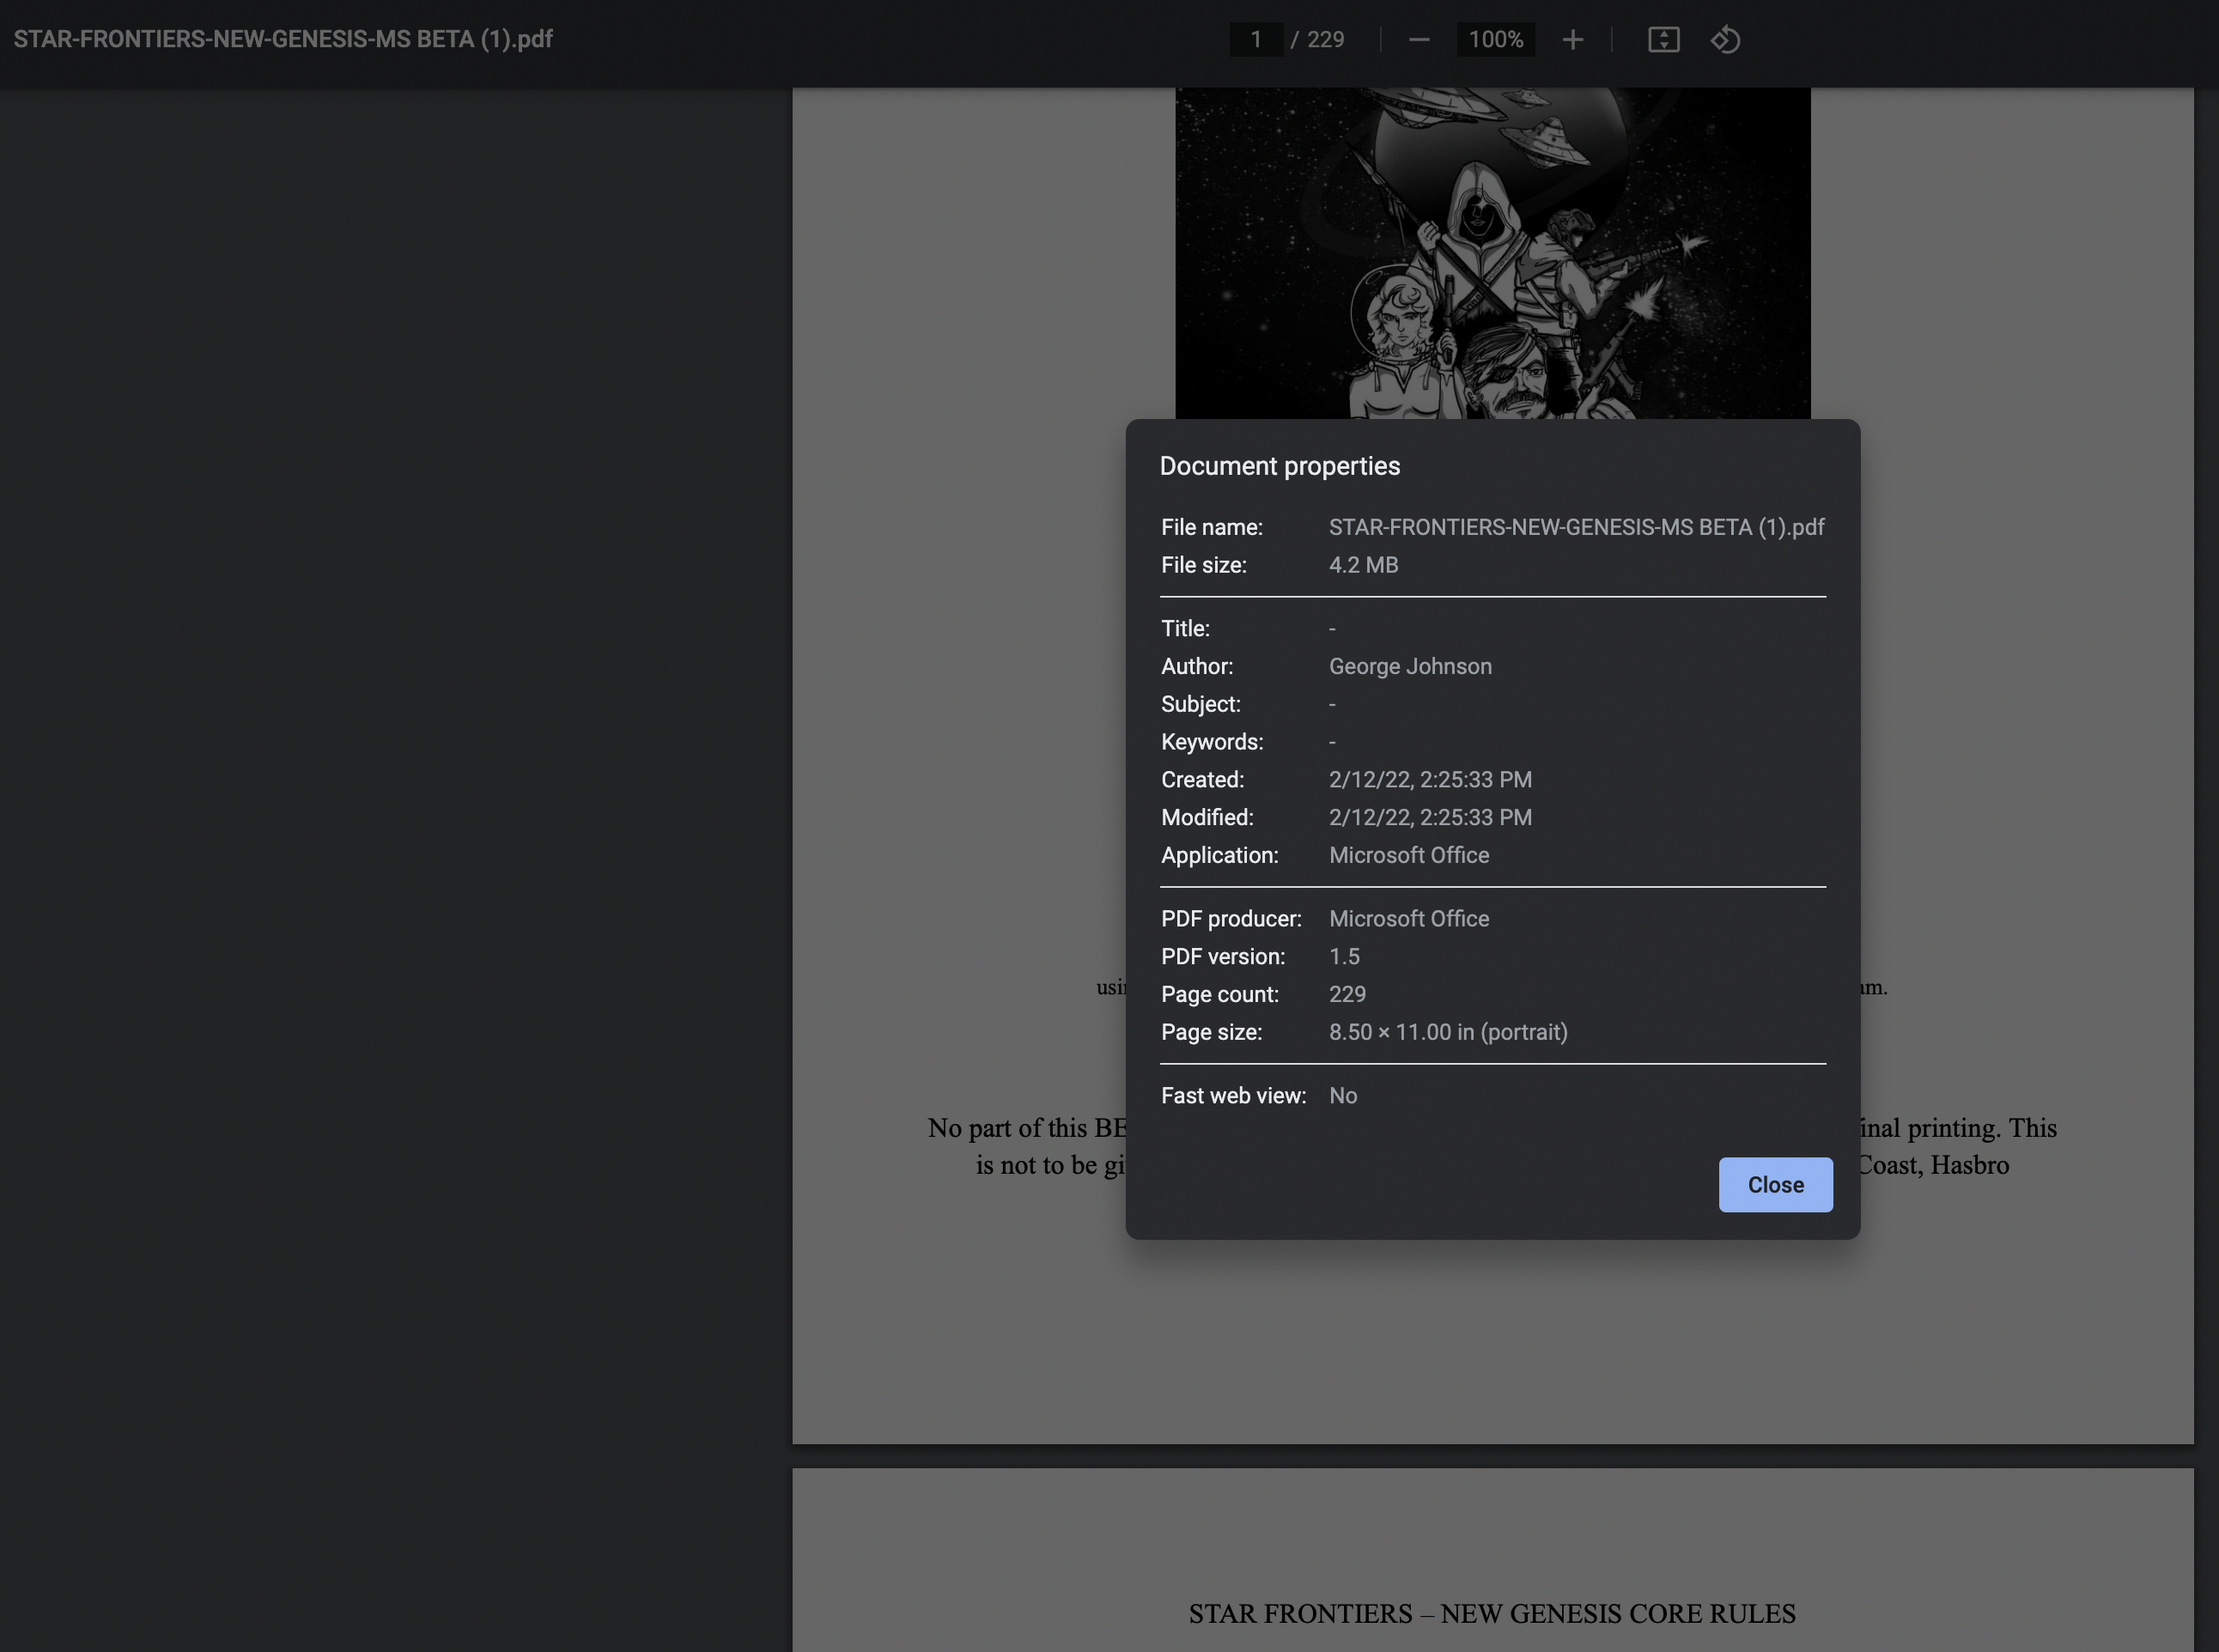The image size is (2219, 1652).
Task: Click the total page count 229 in the toolbar
Action: [1325, 40]
